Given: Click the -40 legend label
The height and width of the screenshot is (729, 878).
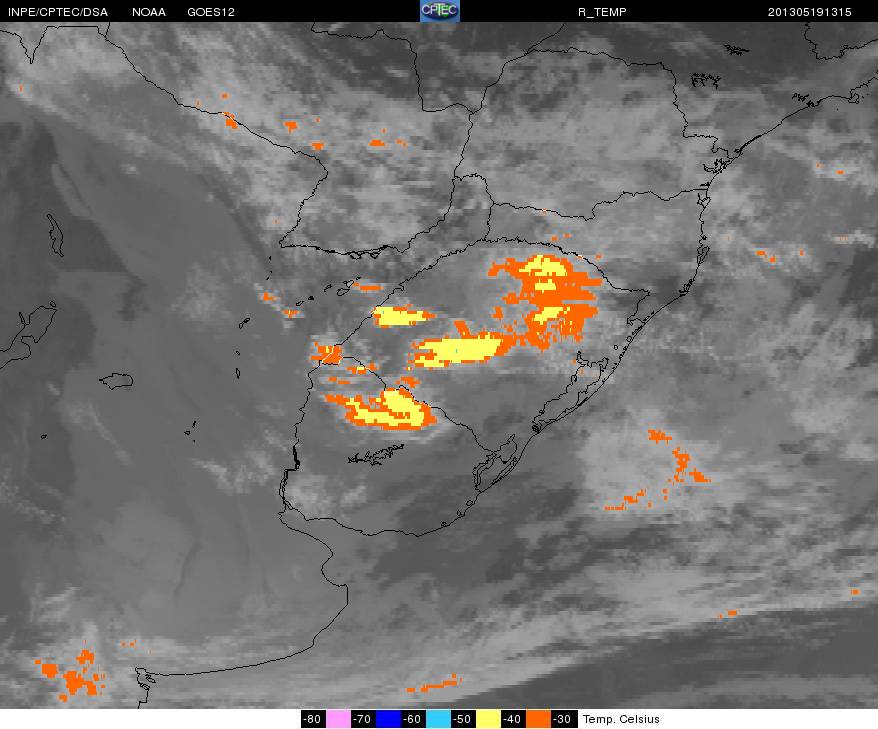Looking at the screenshot, I should (513, 719).
